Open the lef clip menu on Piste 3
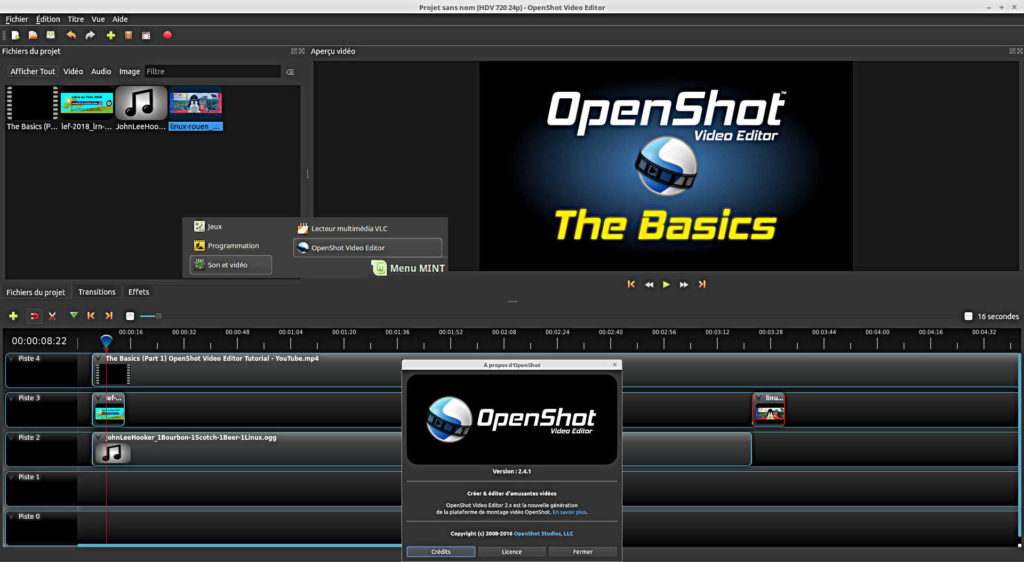Viewport: 1024px width, 562px height. (99, 398)
